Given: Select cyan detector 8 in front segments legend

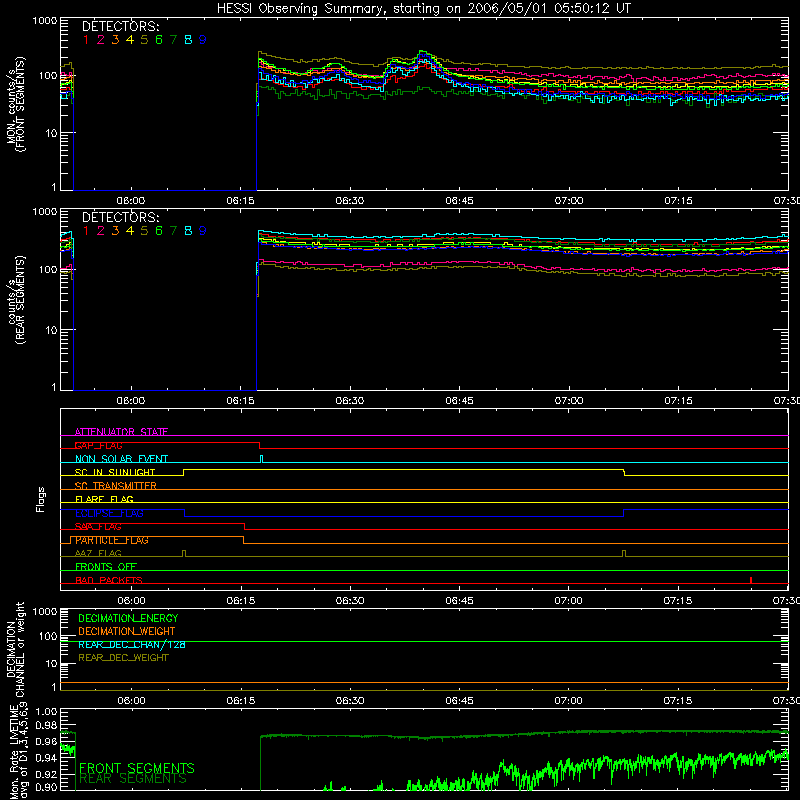Looking at the screenshot, I should pos(188,40).
